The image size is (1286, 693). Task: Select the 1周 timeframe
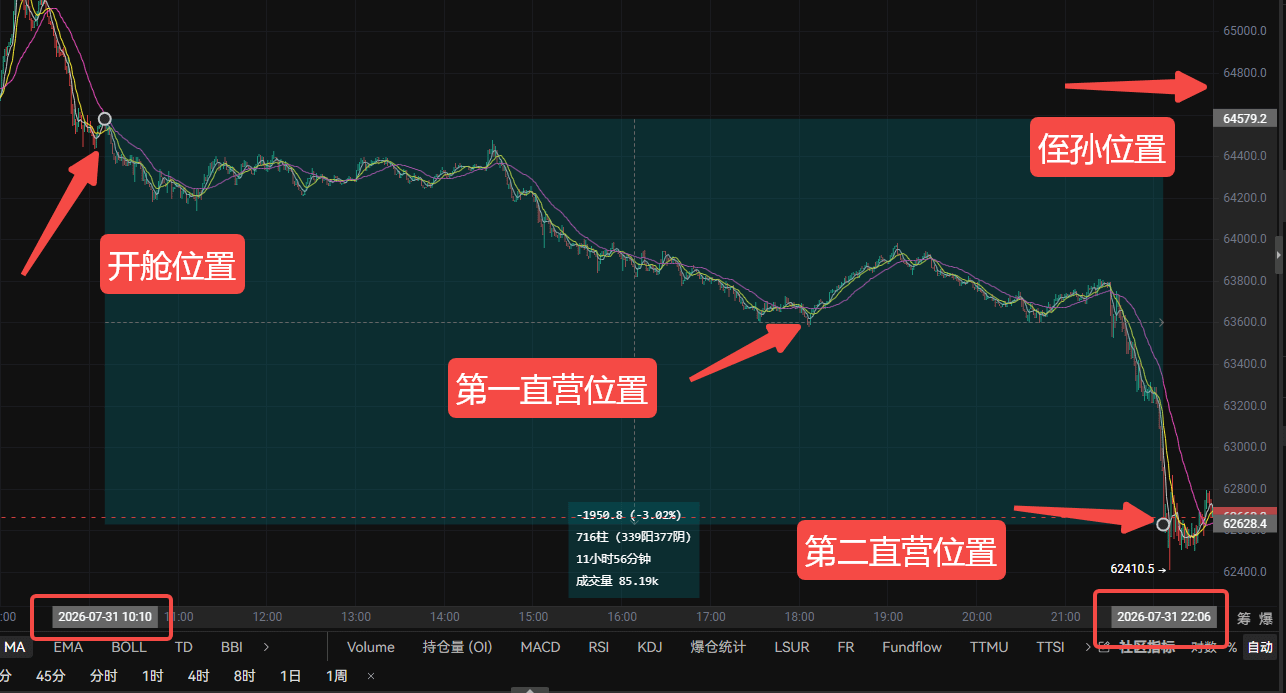coord(337,676)
